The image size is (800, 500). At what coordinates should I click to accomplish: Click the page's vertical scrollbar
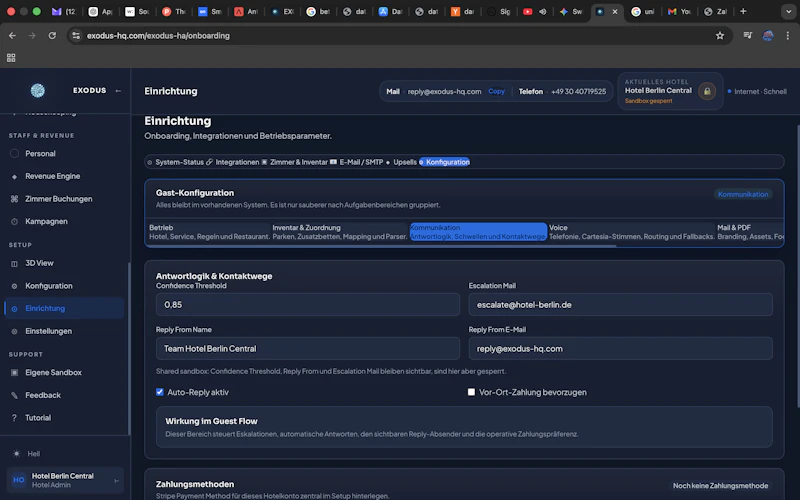click(x=797, y=265)
